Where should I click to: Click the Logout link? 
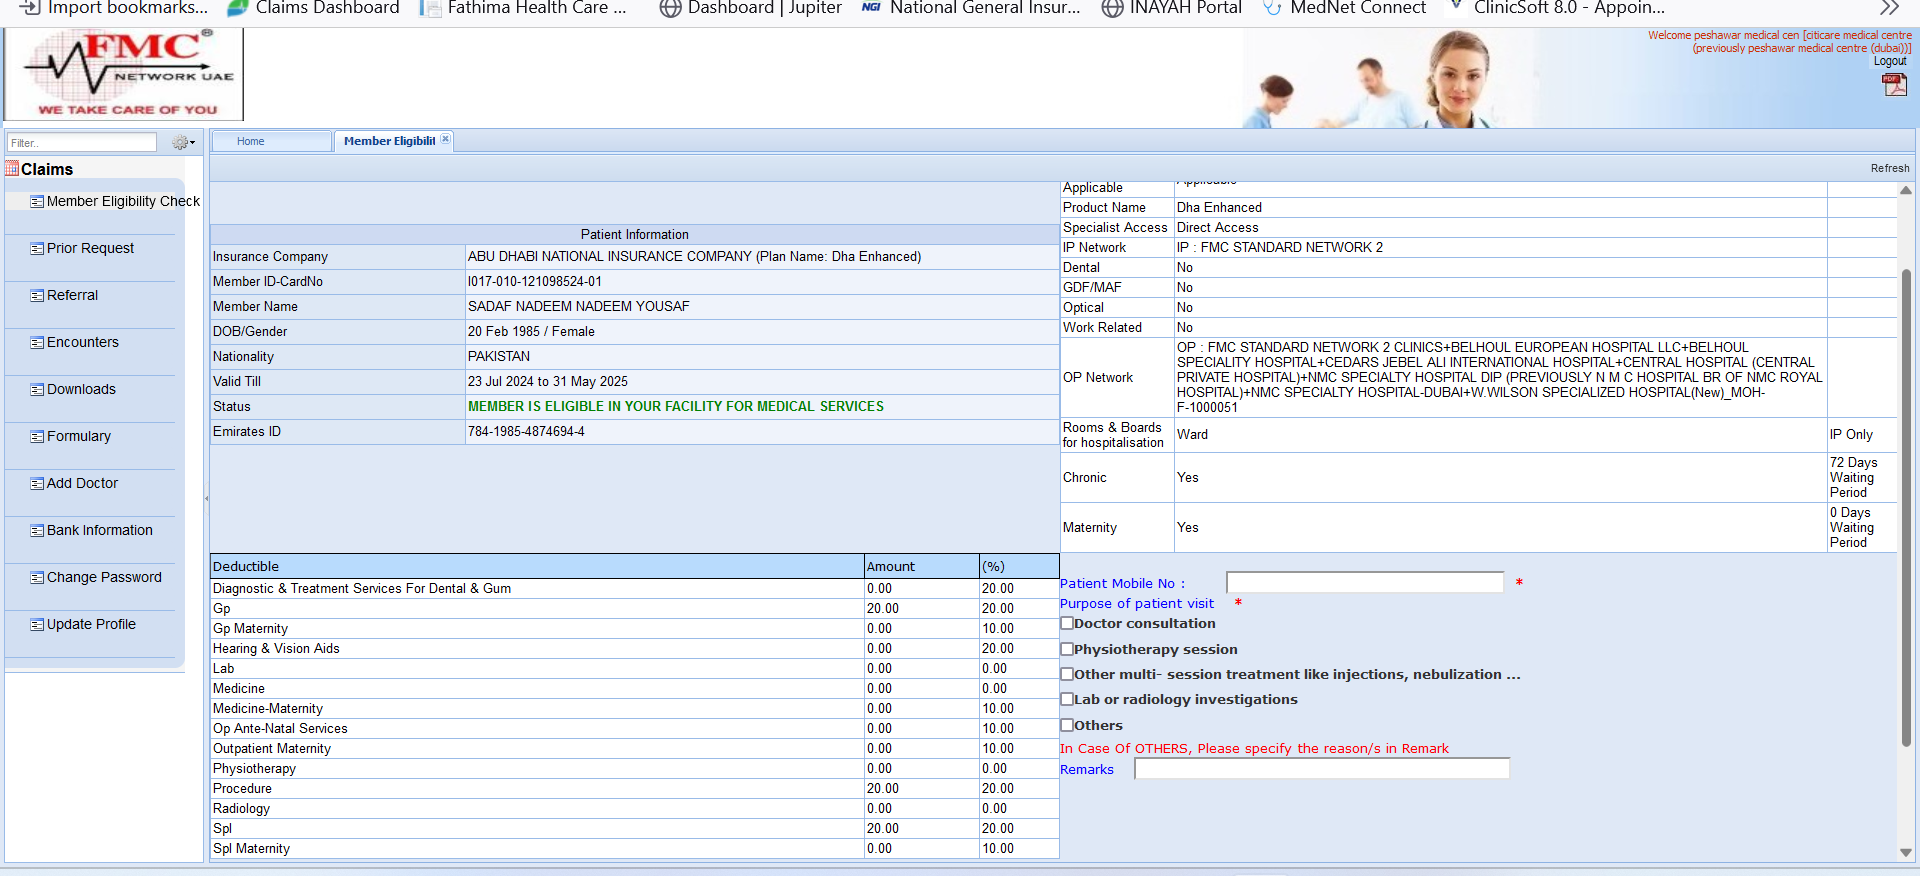(1889, 61)
